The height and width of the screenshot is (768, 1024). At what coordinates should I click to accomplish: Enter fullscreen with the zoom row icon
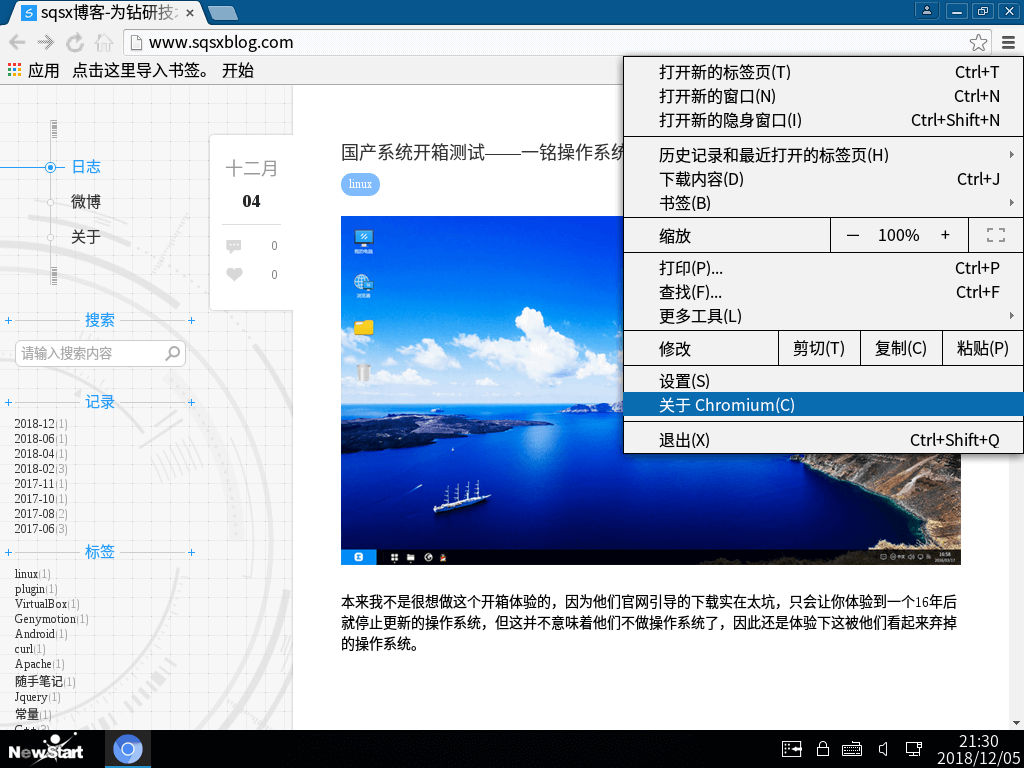pos(996,235)
